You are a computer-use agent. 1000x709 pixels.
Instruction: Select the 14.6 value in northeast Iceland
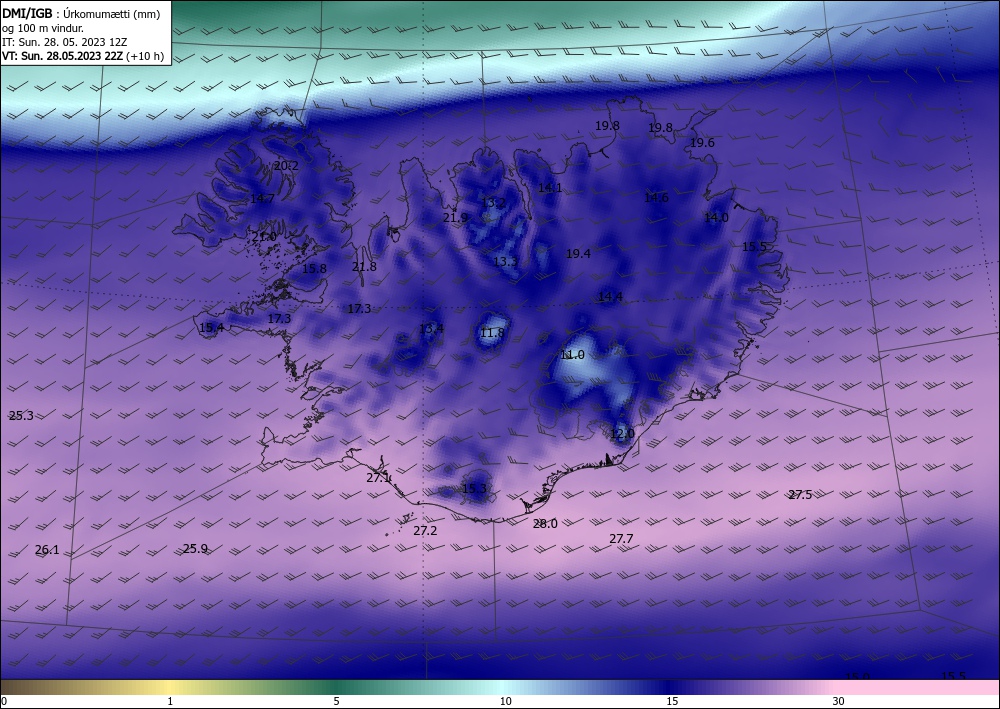pos(656,198)
